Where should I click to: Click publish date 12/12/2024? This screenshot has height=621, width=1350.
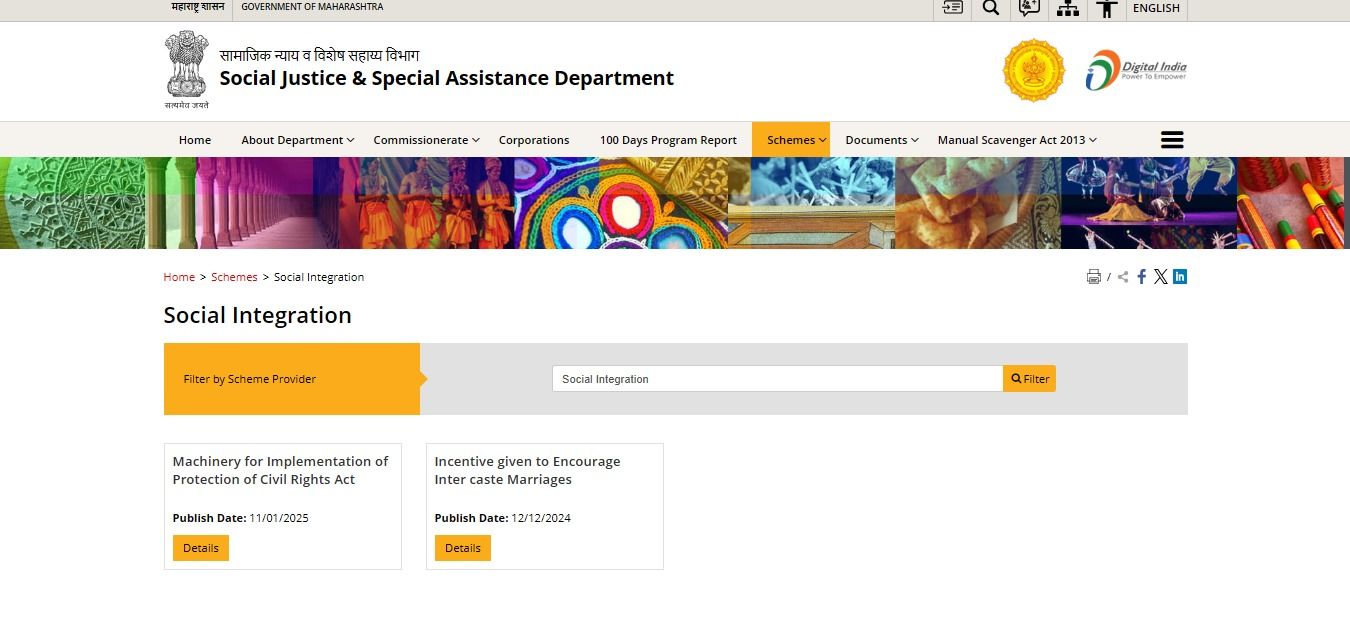(x=541, y=518)
